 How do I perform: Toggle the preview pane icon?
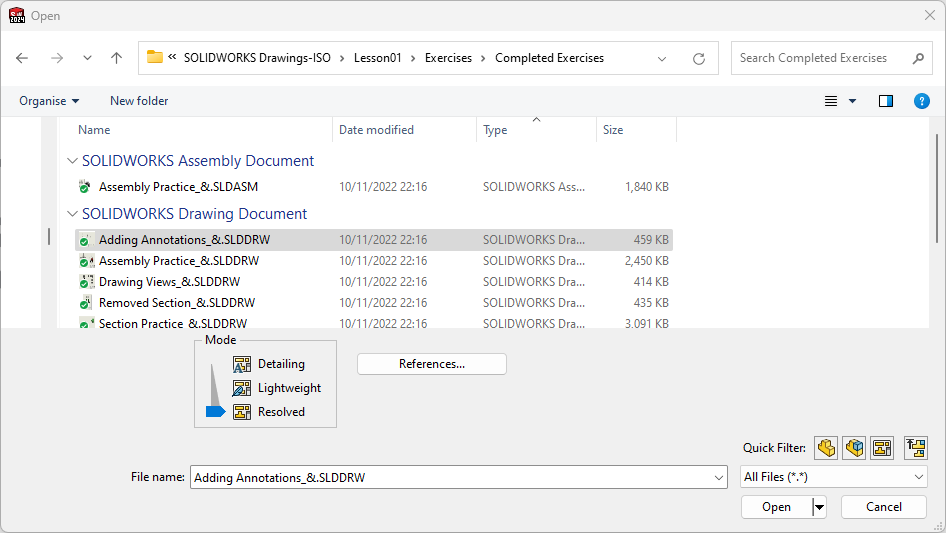[886, 101]
